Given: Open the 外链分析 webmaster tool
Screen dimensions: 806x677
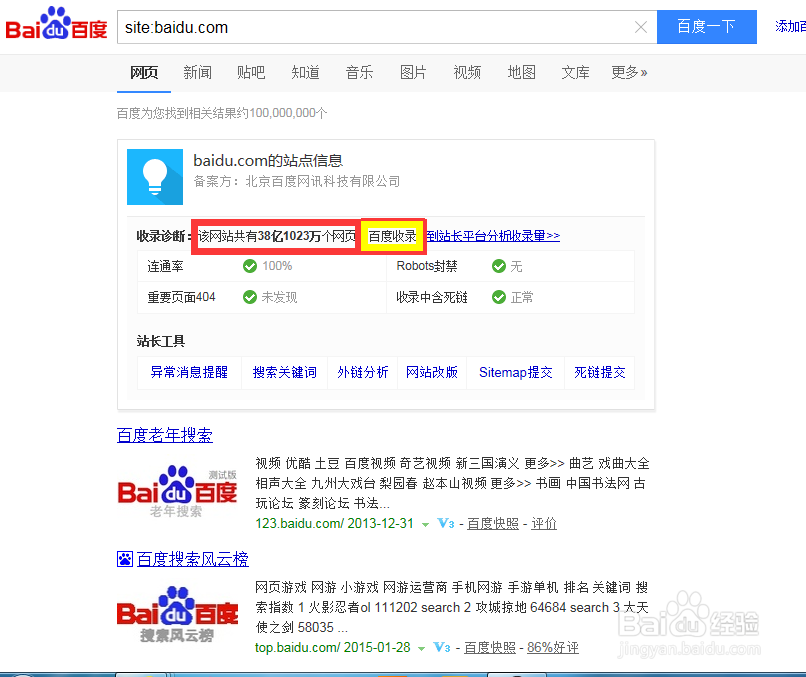Looking at the screenshot, I should point(363,372).
